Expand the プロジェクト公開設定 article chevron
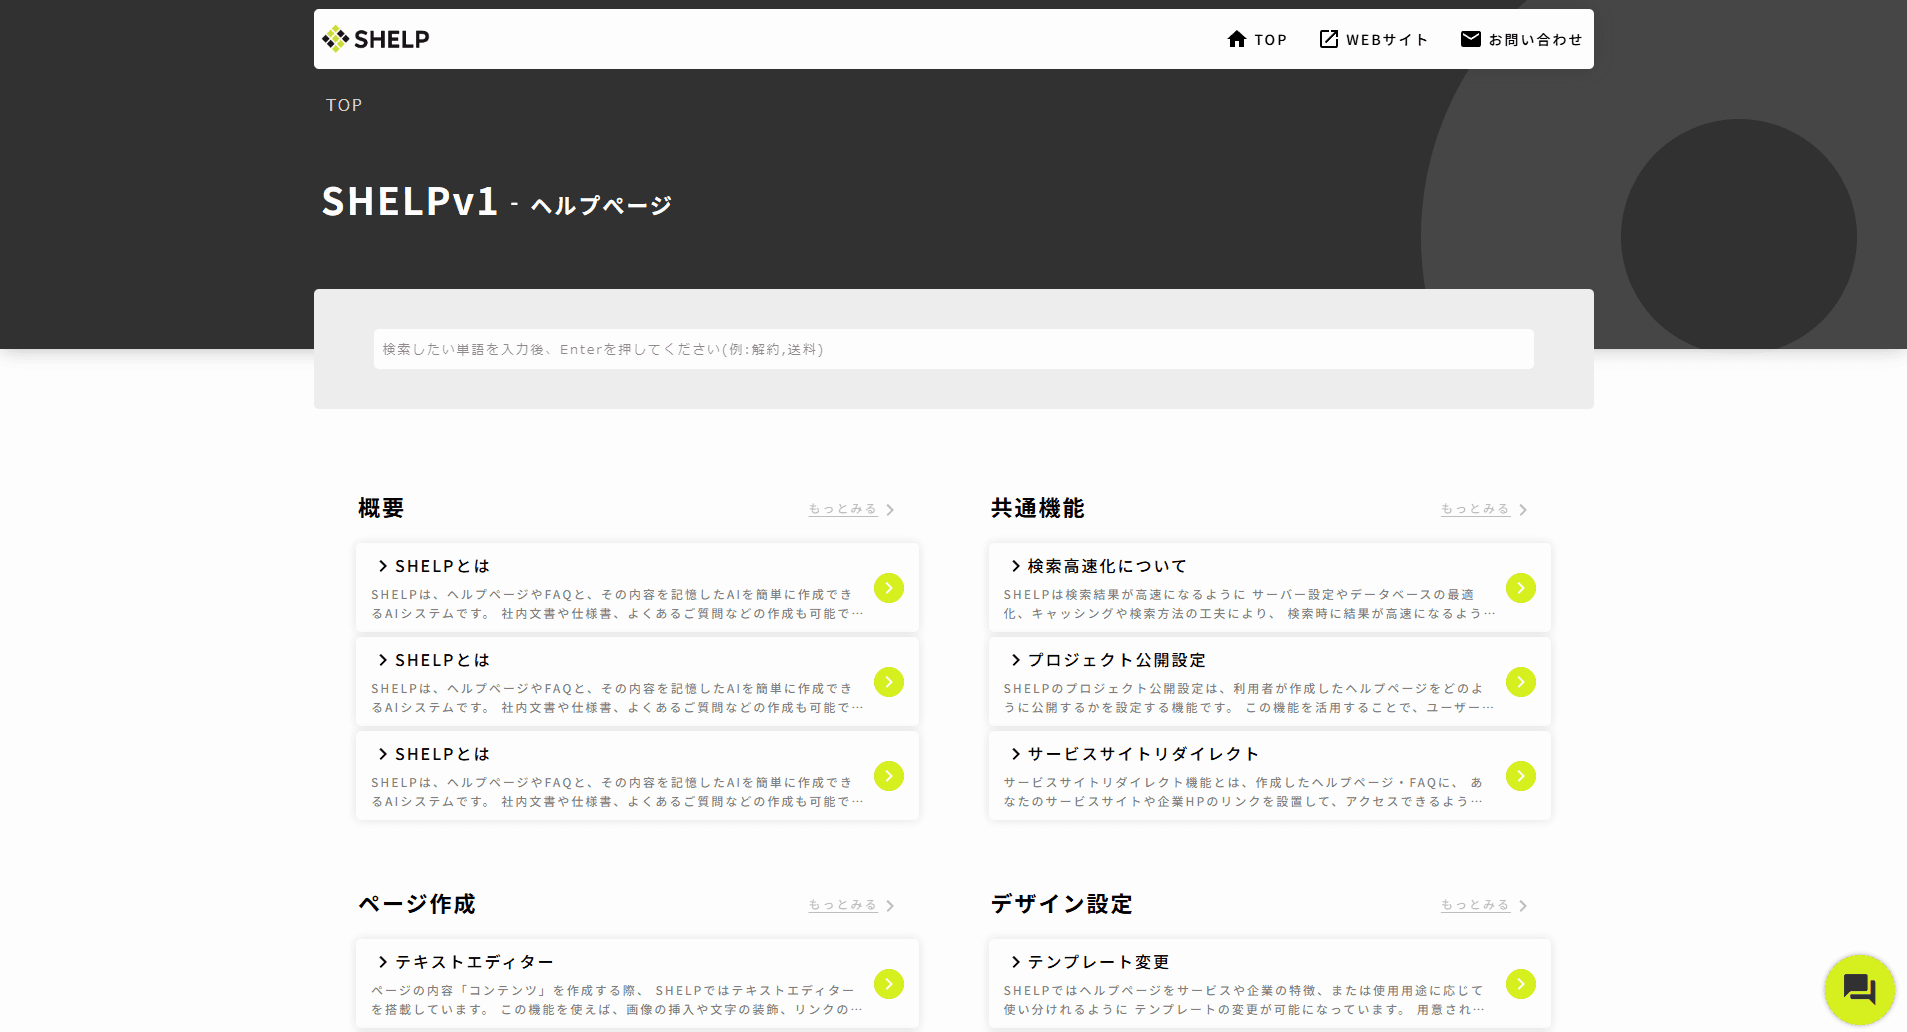 (1014, 660)
